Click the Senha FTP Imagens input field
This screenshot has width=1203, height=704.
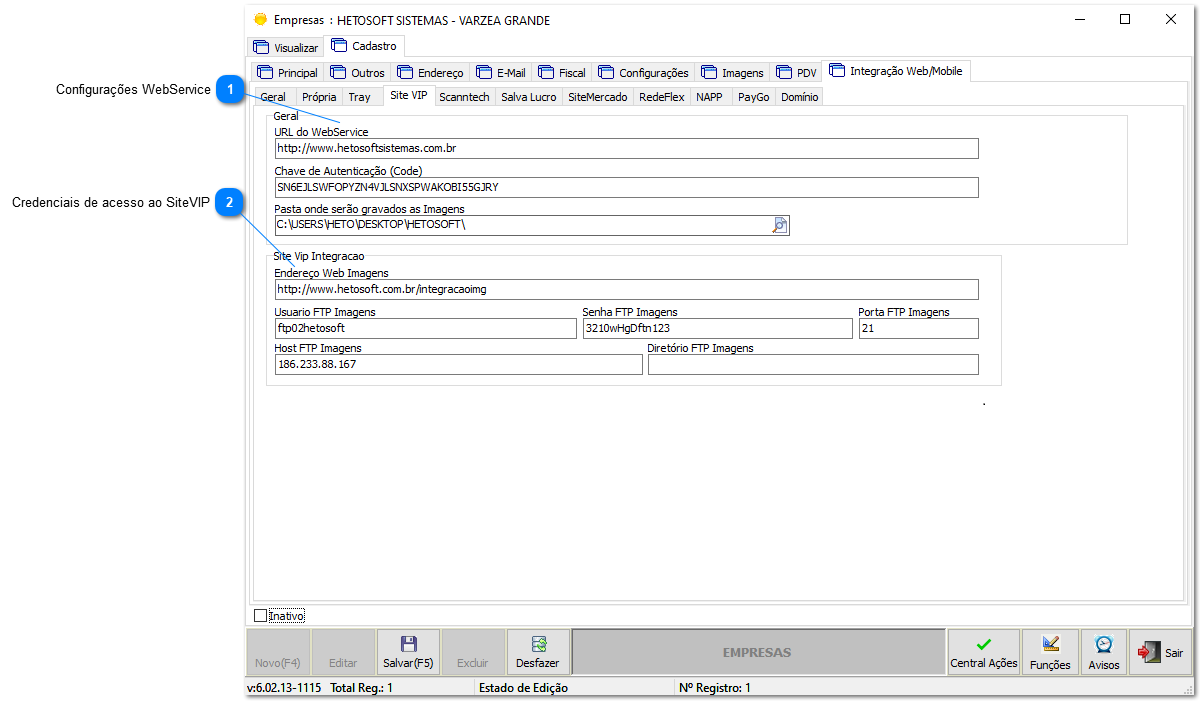717,328
